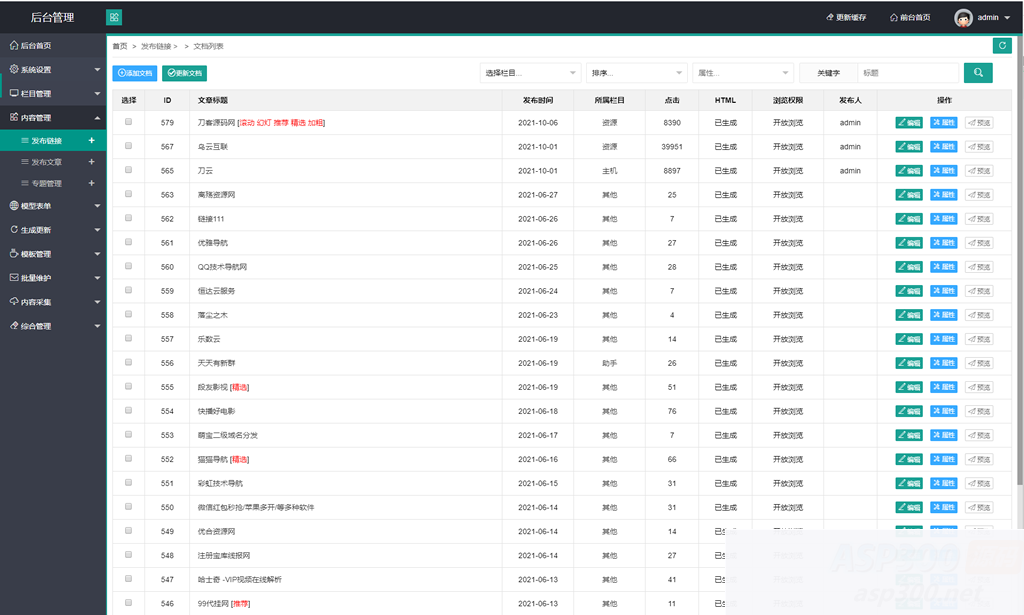Screen dimensions: 1024x615
Task: Click the plus icon next to 发布文章
Action: [x=92, y=162]
